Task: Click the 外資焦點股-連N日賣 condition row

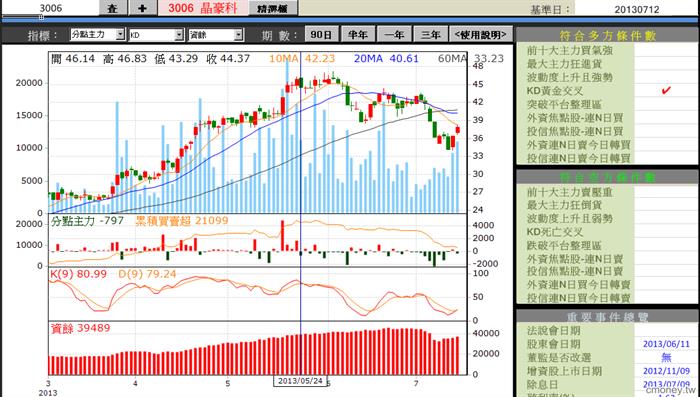Action: click(x=608, y=258)
